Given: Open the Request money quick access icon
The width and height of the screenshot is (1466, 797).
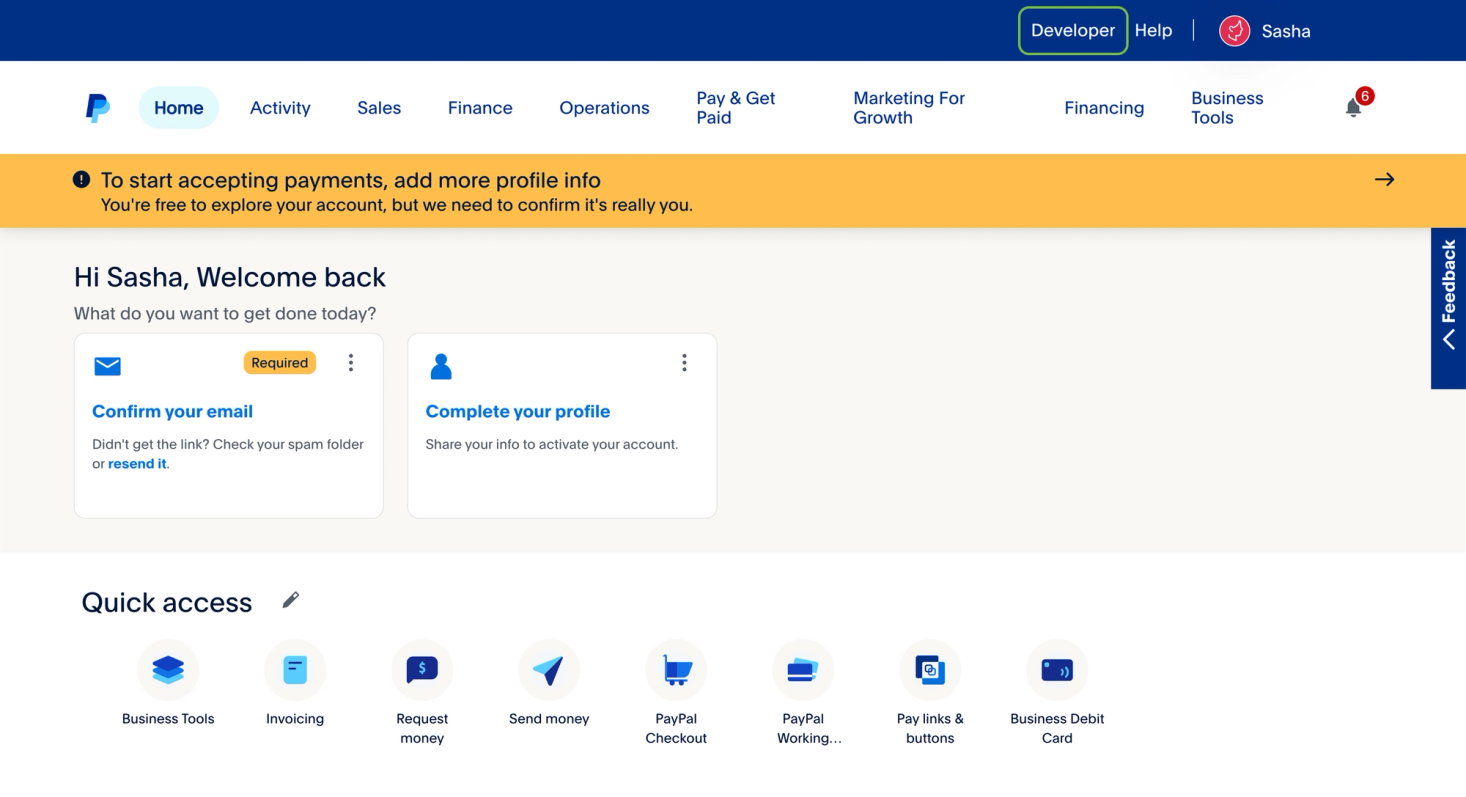Looking at the screenshot, I should [x=422, y=670].
